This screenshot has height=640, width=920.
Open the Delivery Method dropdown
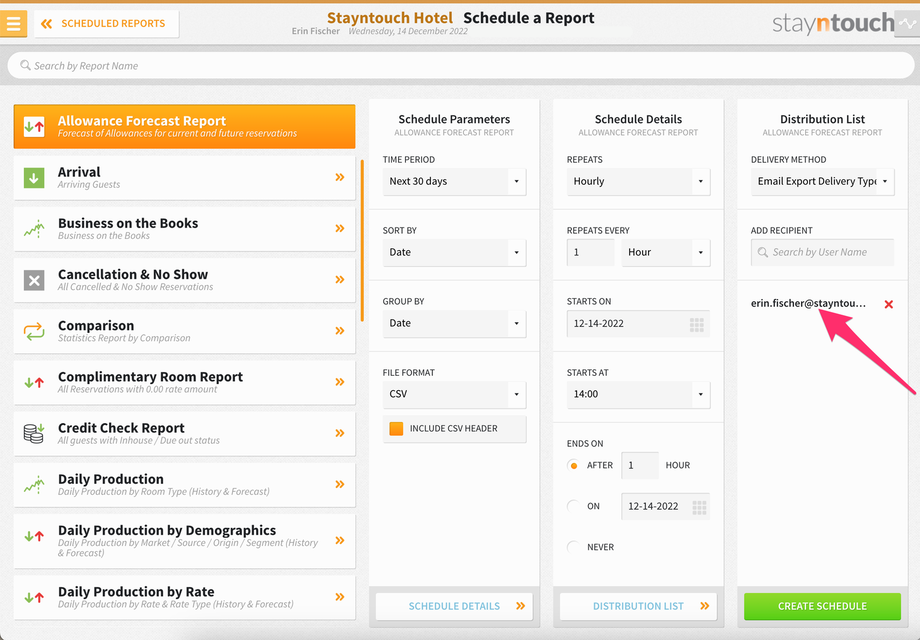pos(823,181)
